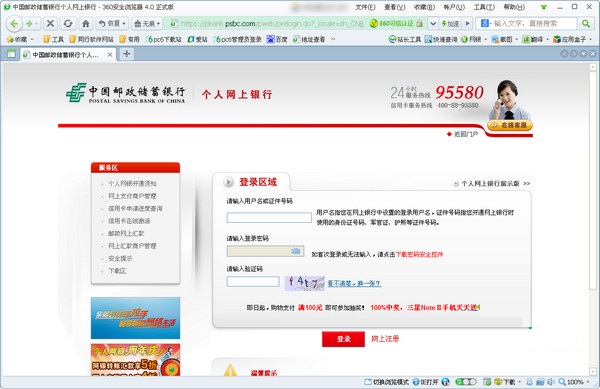Open the 同行软件网站 bookmark folder
The image size is (600, 389).
click(91, 39)
